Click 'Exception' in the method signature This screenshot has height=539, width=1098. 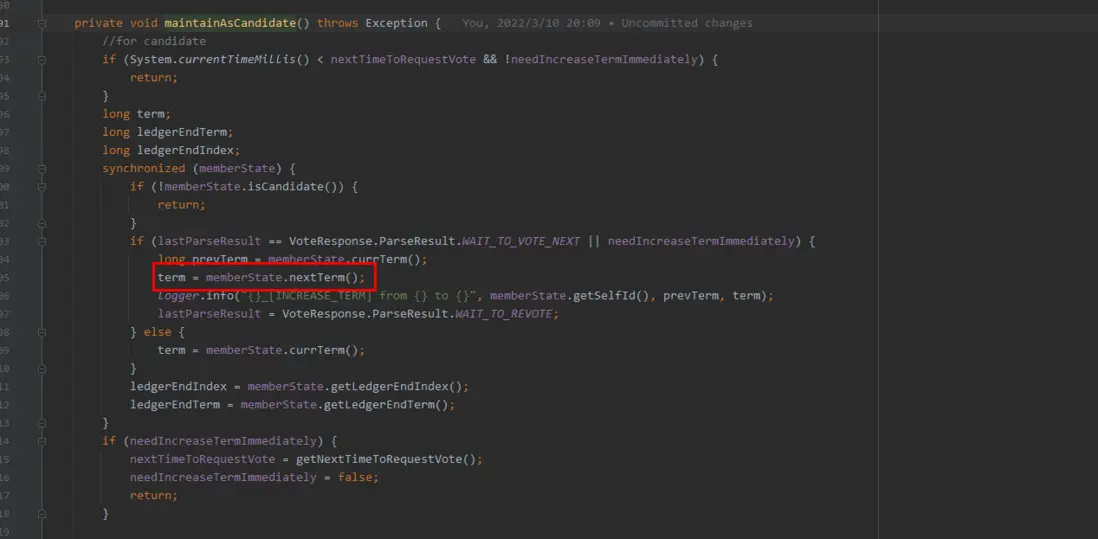click(396, 23)
